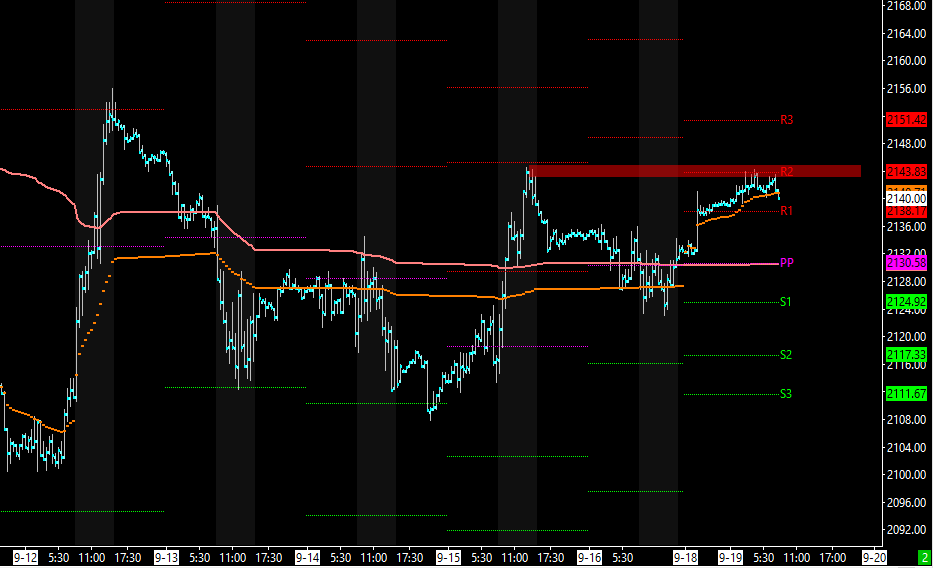934x568 pixels.
Task: Select the R1 pivot level label
Action: tap(786, 211)
